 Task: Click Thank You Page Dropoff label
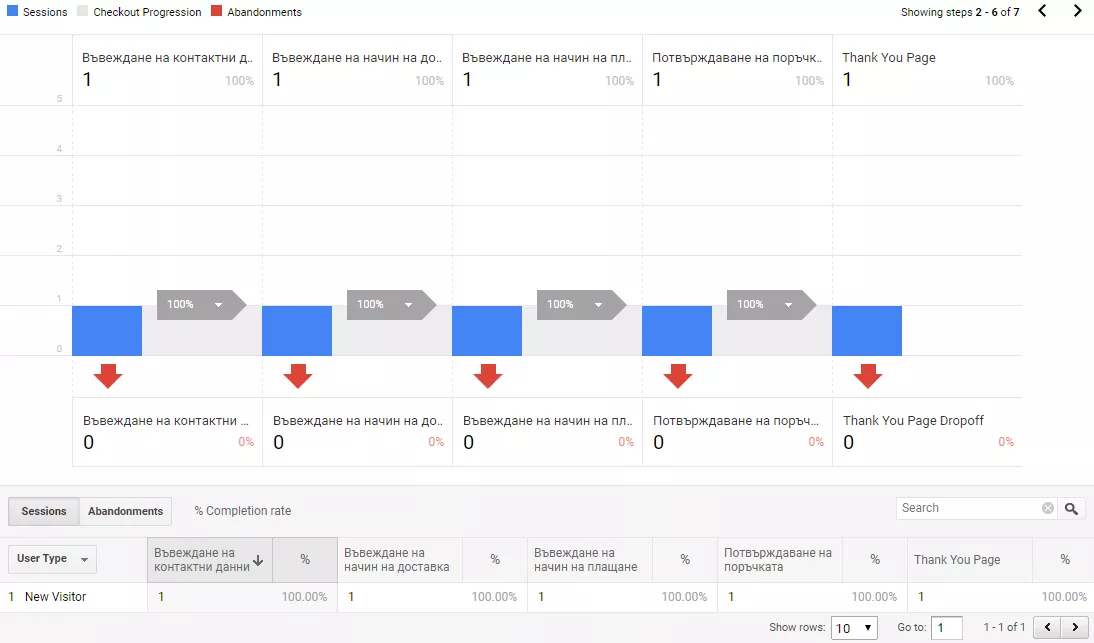tap(913, 421)
